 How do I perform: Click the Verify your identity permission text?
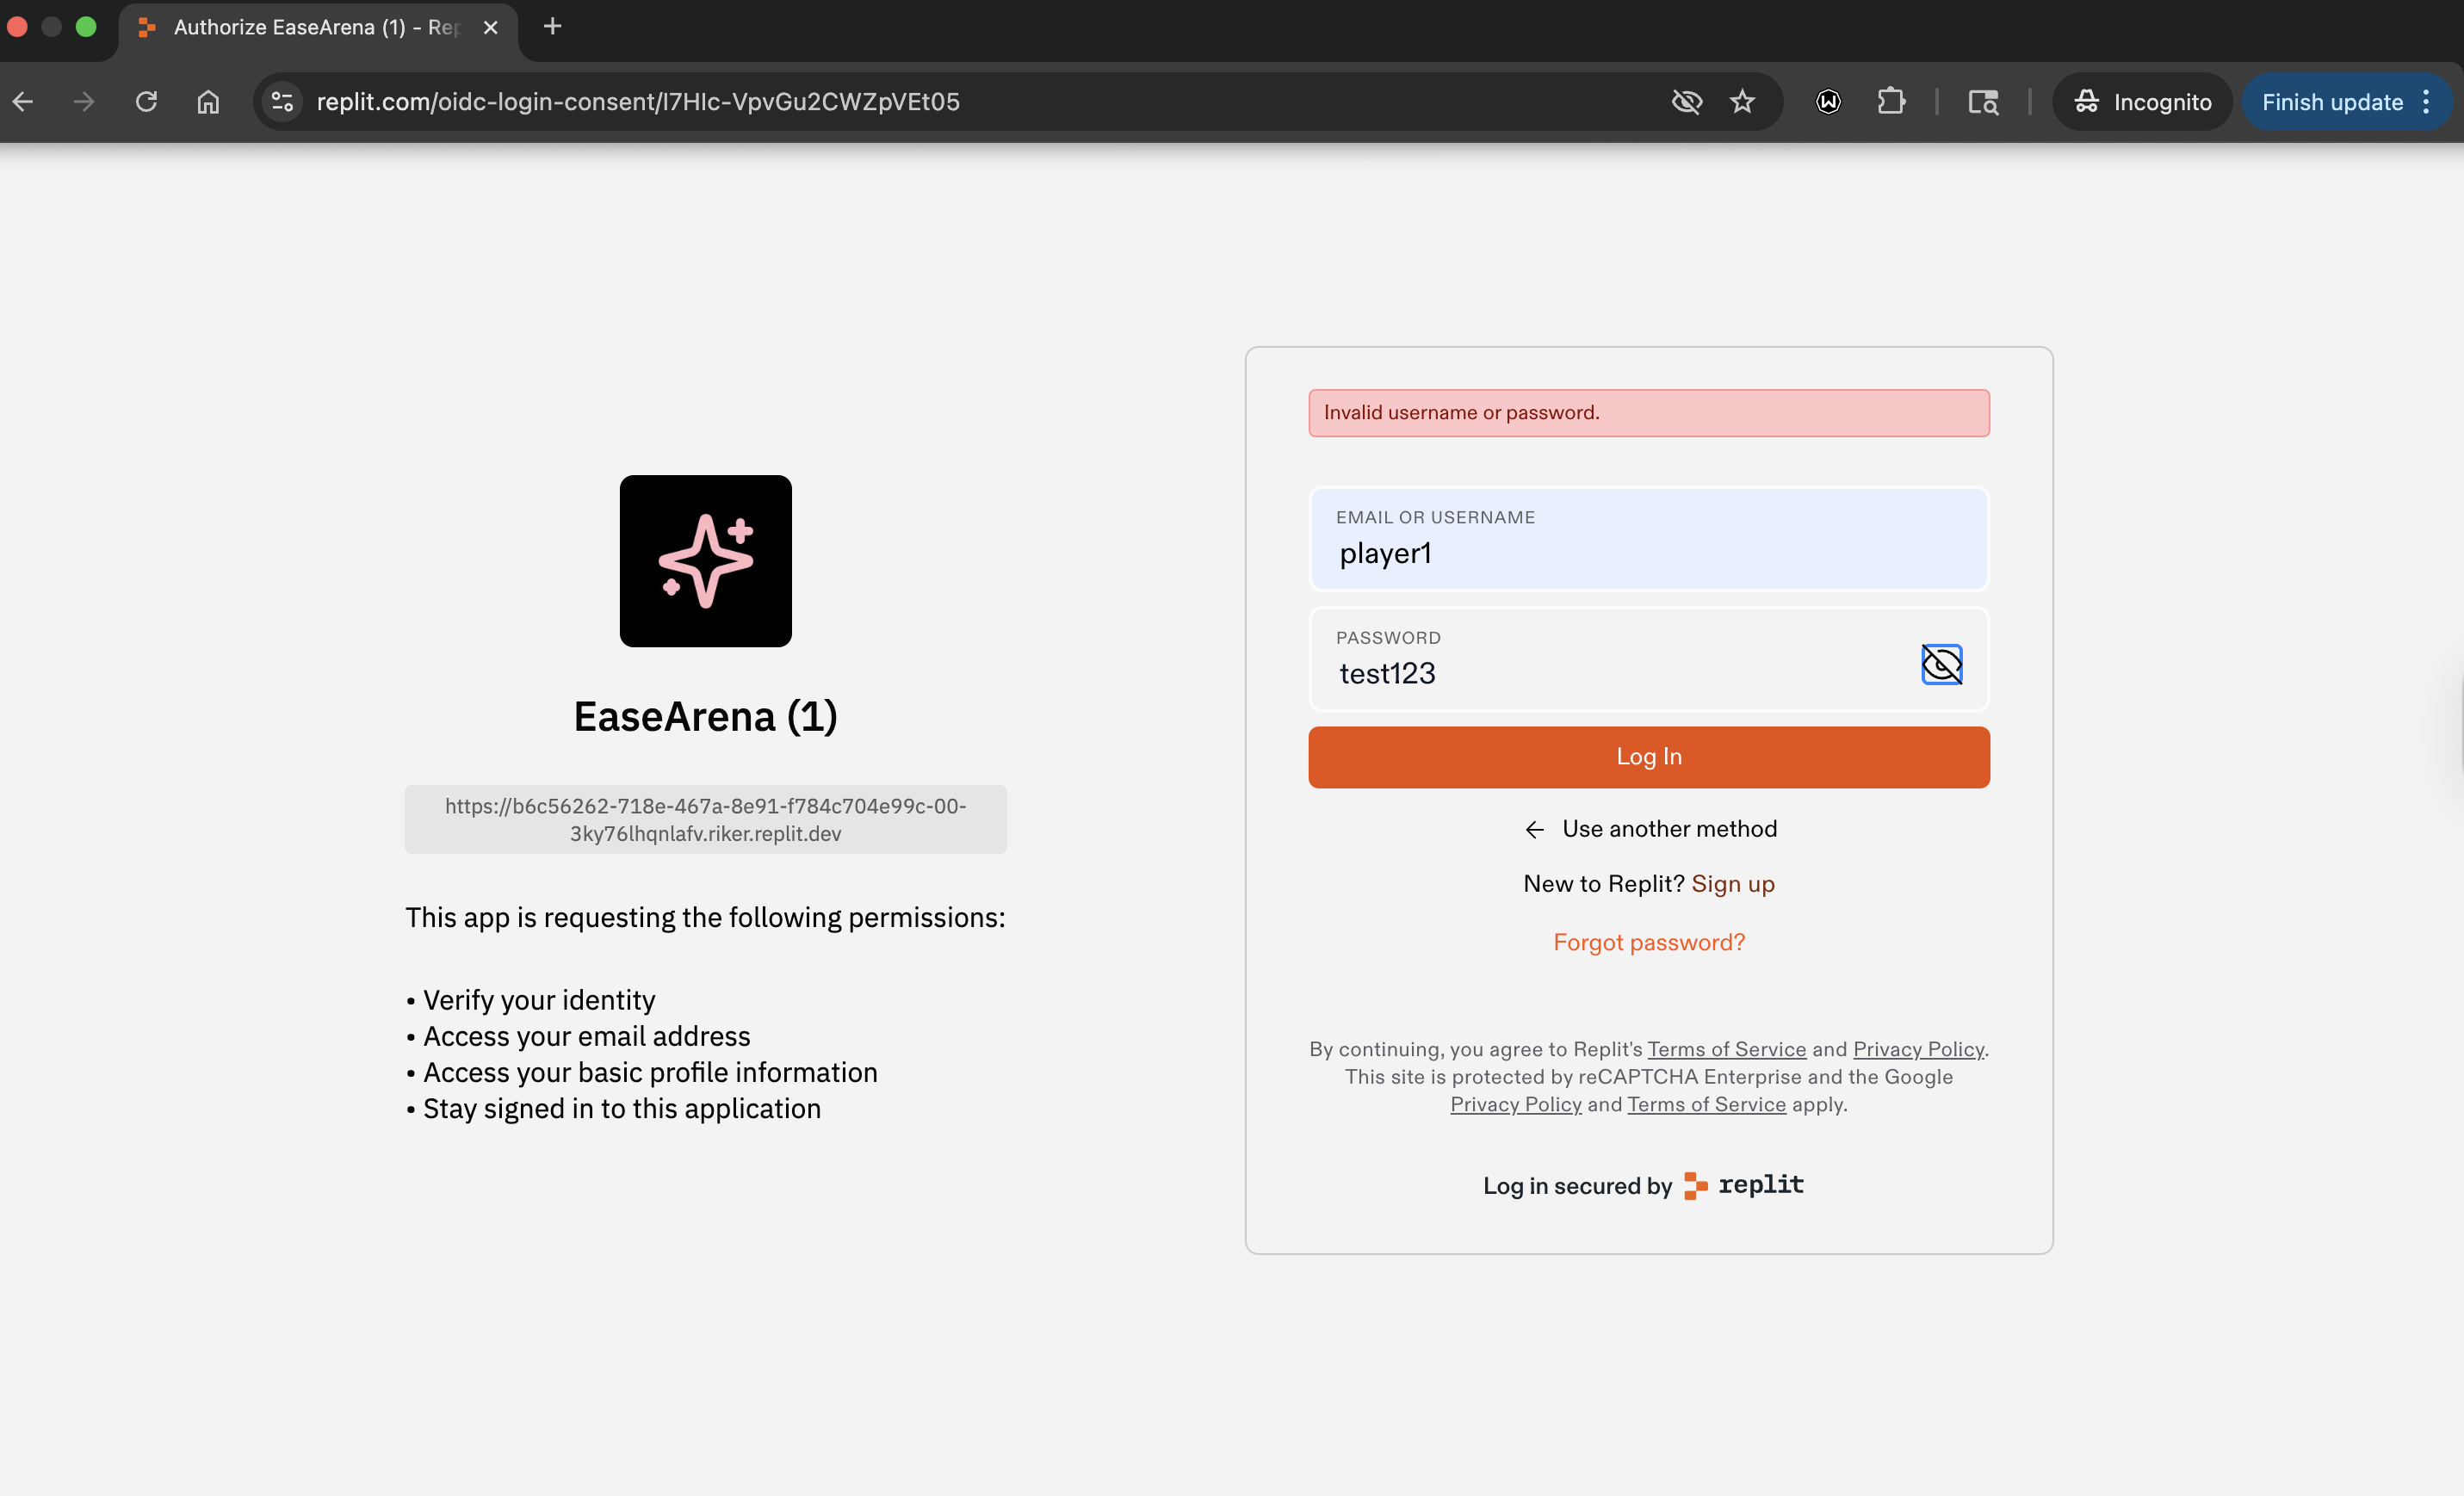pyautogui.click(x=538, y=1000)
